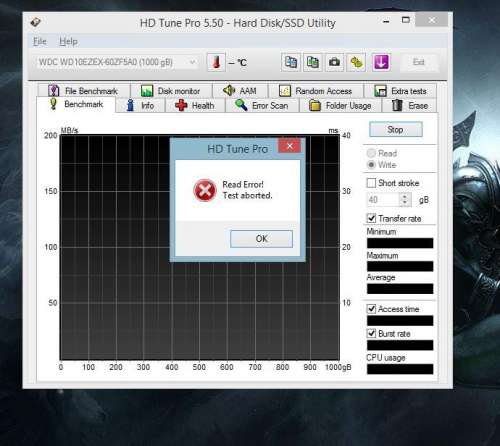Open the File menu
The image size is (500, 446).
point(40,42)
